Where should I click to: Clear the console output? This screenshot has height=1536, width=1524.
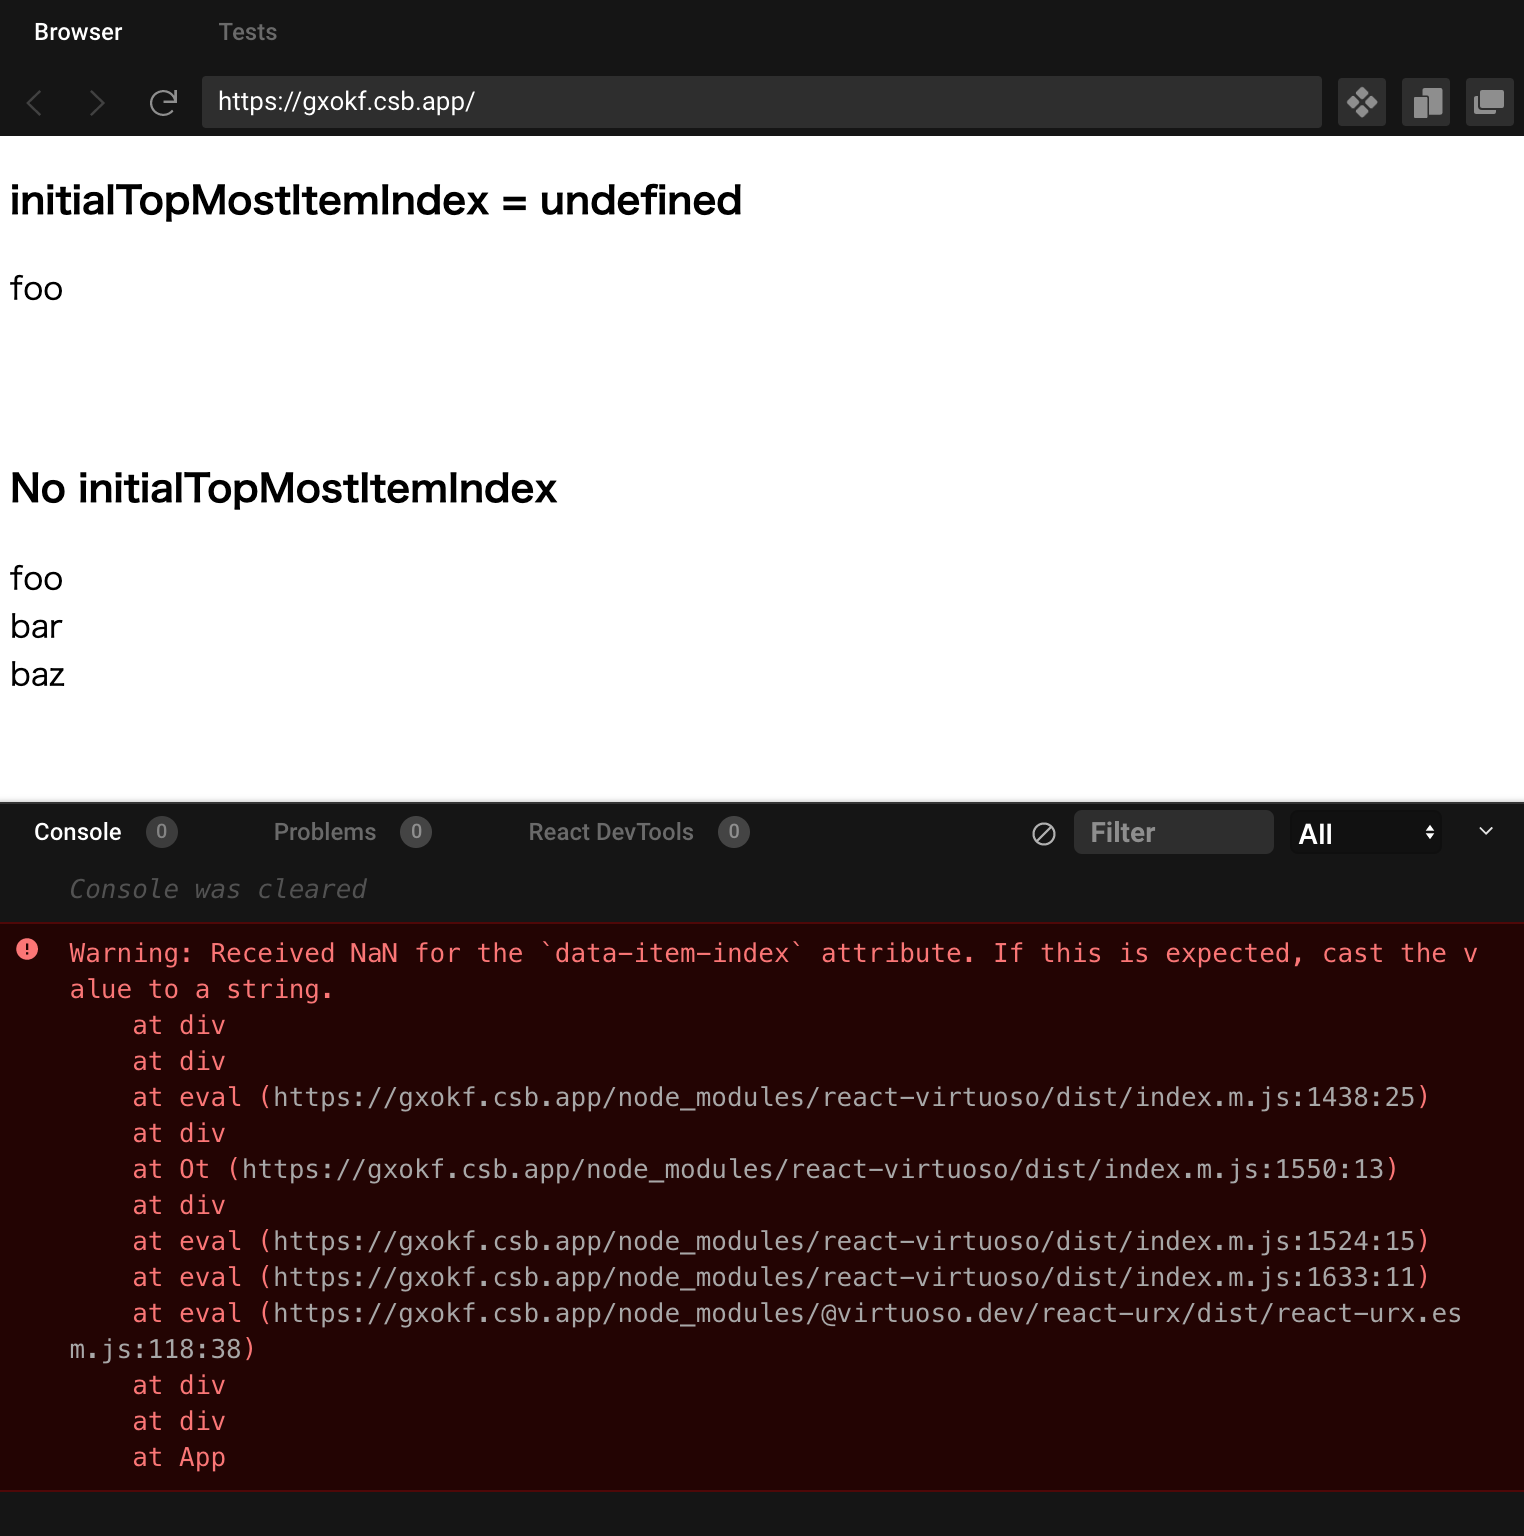[1043, 832]
